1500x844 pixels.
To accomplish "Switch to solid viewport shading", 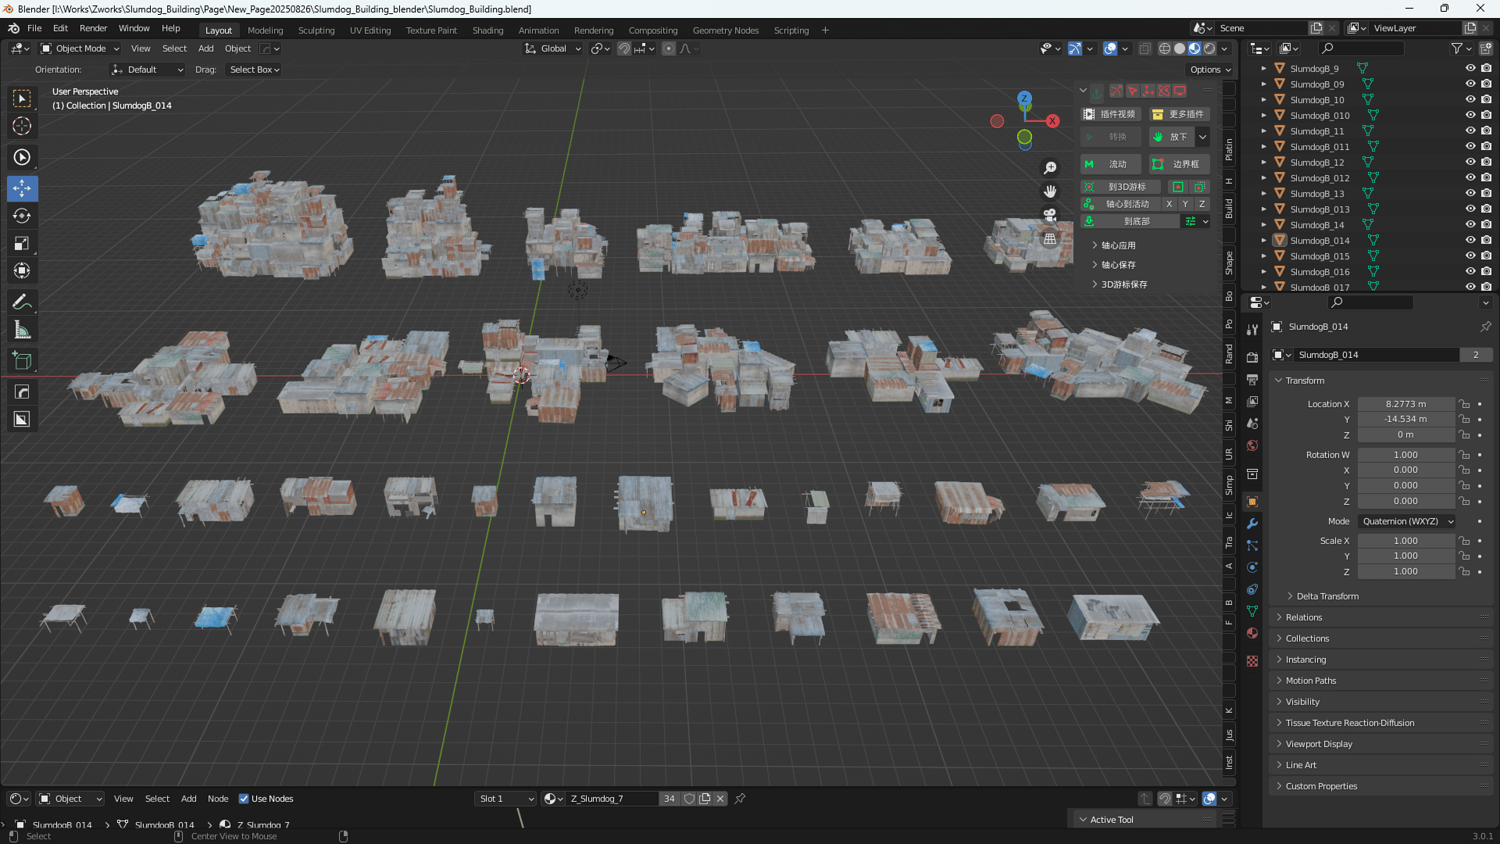I will 1180,48.
